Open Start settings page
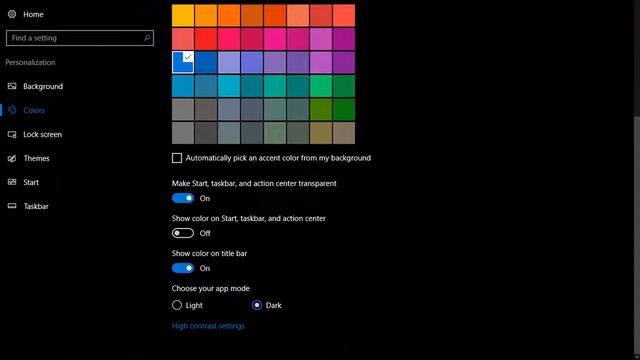This screenshot has height=360, width=640. 31,182
